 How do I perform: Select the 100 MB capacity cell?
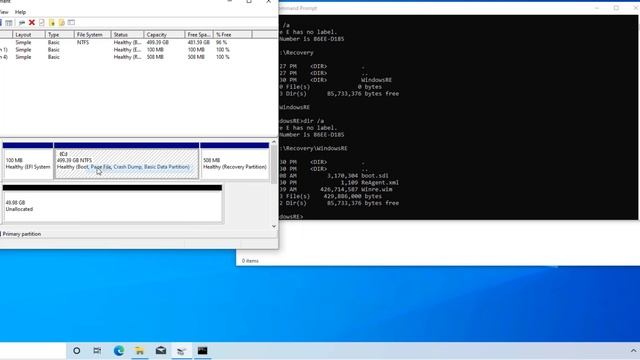pyautogui.click(x=155, y=50)
